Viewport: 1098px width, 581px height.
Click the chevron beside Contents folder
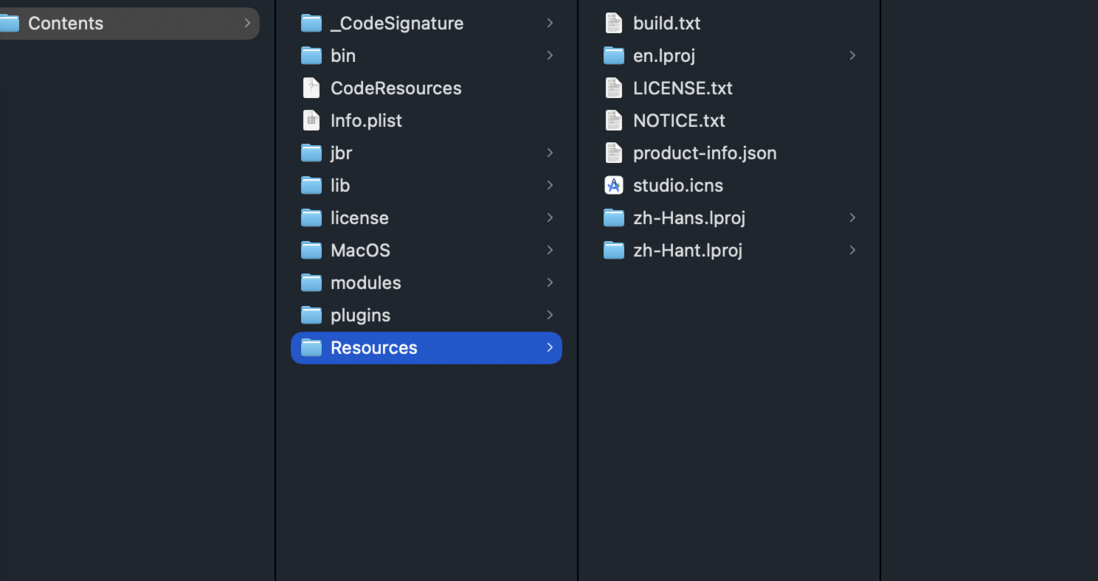247,23
